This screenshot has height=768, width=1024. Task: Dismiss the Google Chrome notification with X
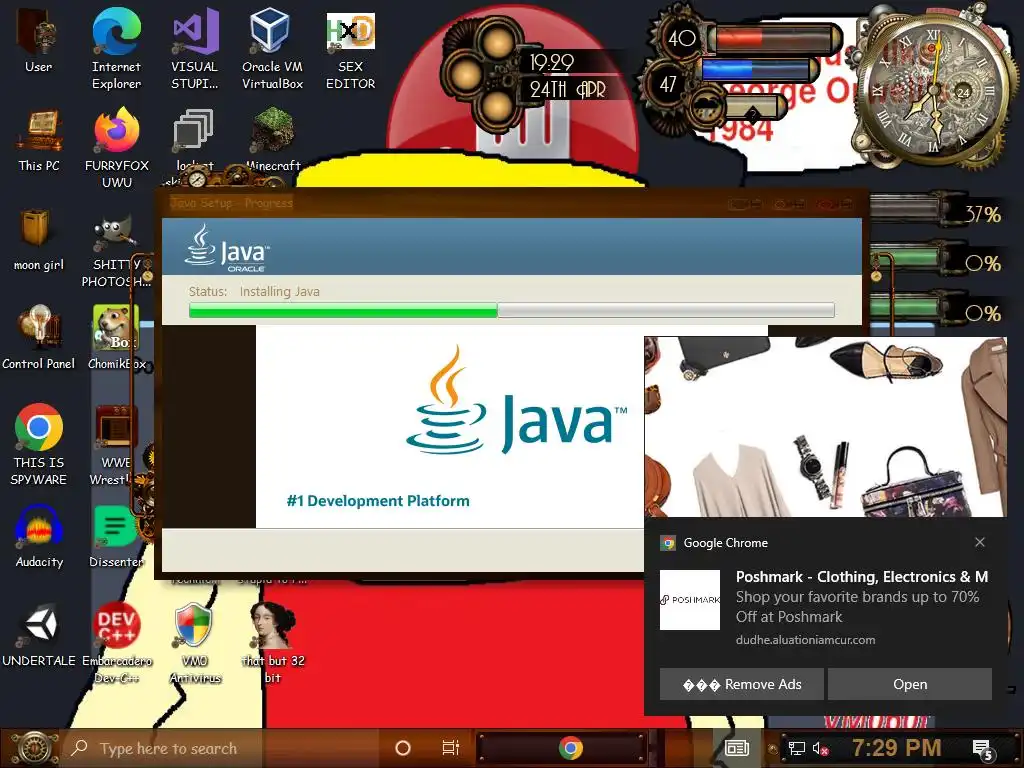tap(980, 542)
